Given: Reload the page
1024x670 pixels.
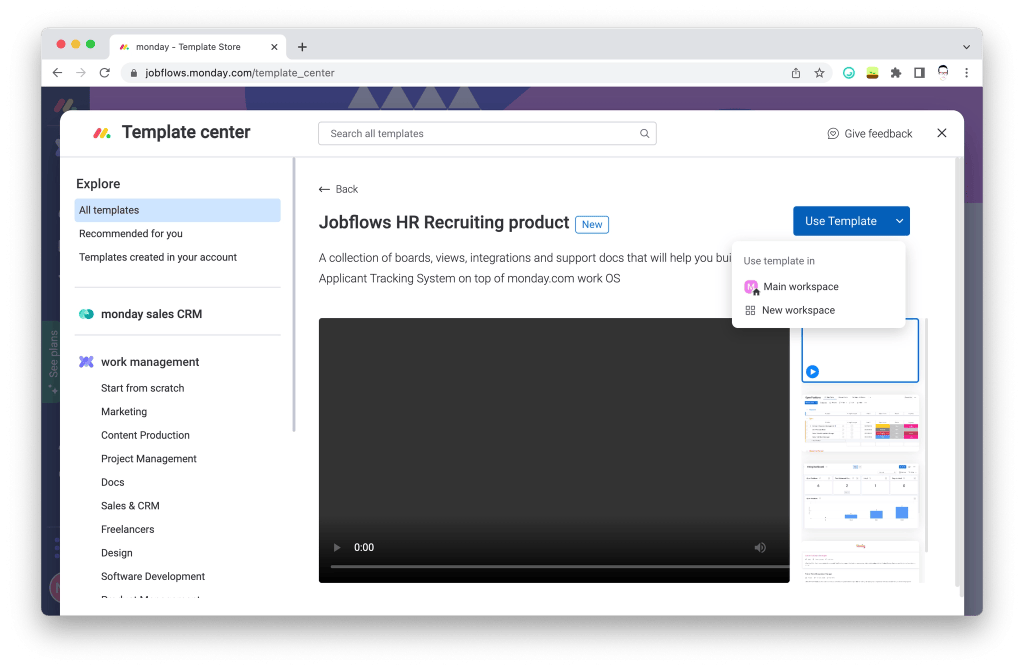Looking at the screenshot, I should point(104,72).
